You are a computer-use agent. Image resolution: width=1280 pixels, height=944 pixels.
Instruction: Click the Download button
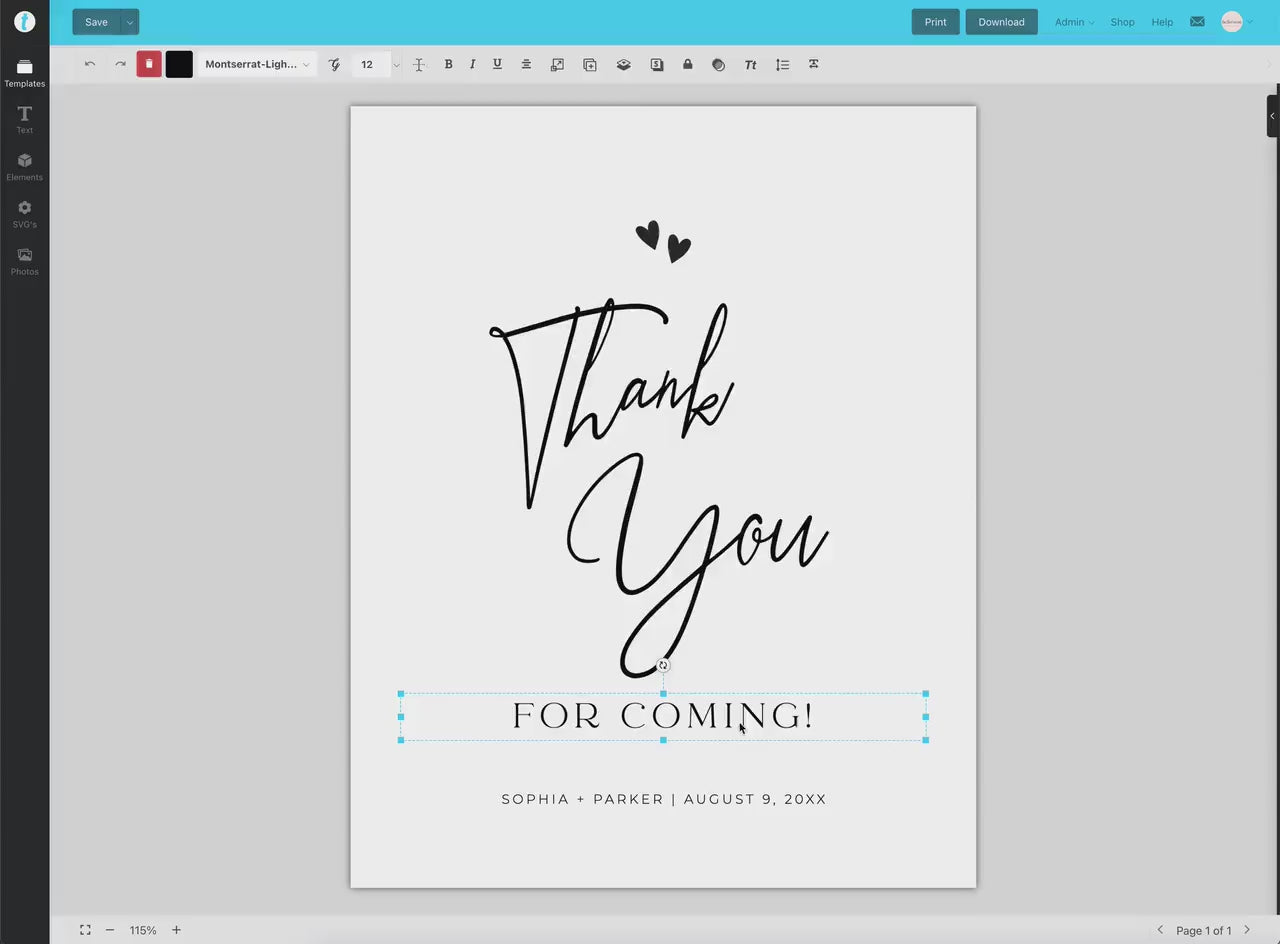point(1001,22)
